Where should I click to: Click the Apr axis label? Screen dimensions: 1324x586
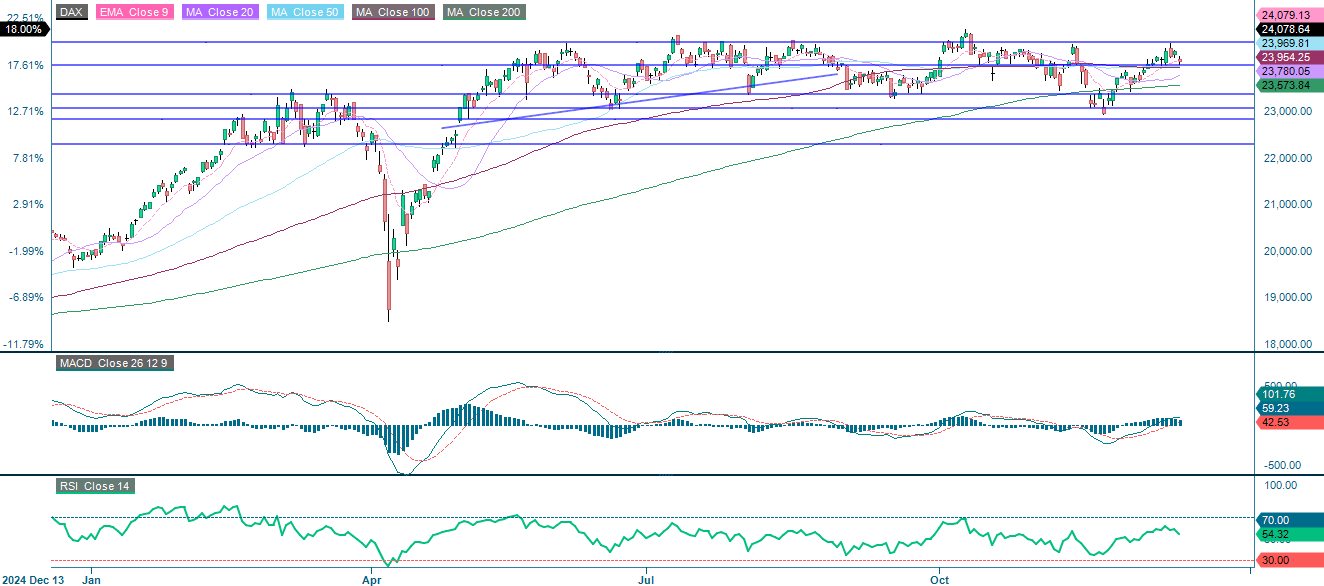point(371,579)
